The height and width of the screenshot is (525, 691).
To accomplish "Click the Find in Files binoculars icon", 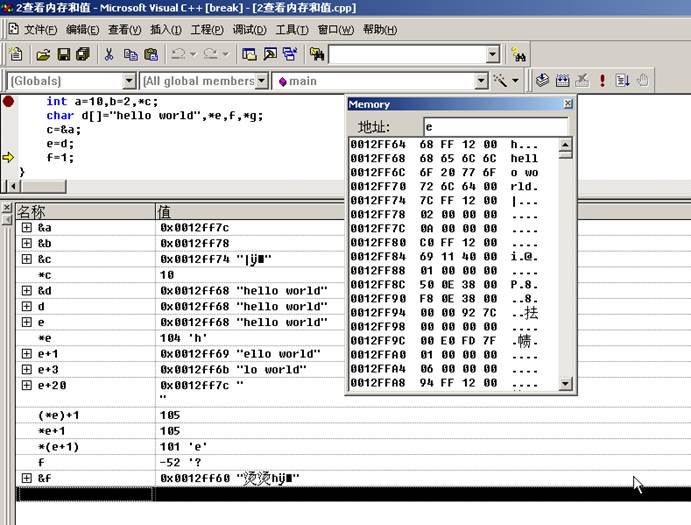I will 518,54.
